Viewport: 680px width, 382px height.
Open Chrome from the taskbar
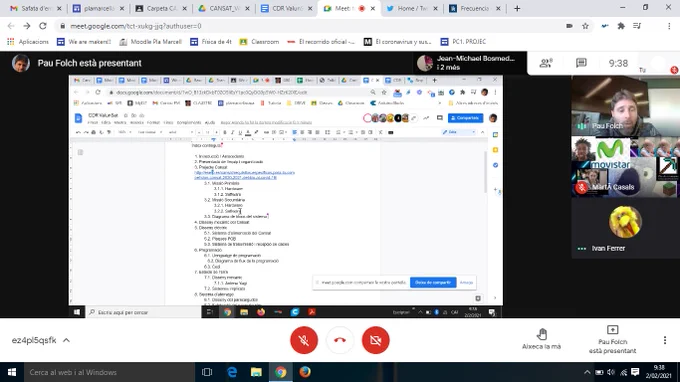tap(281, 372)
